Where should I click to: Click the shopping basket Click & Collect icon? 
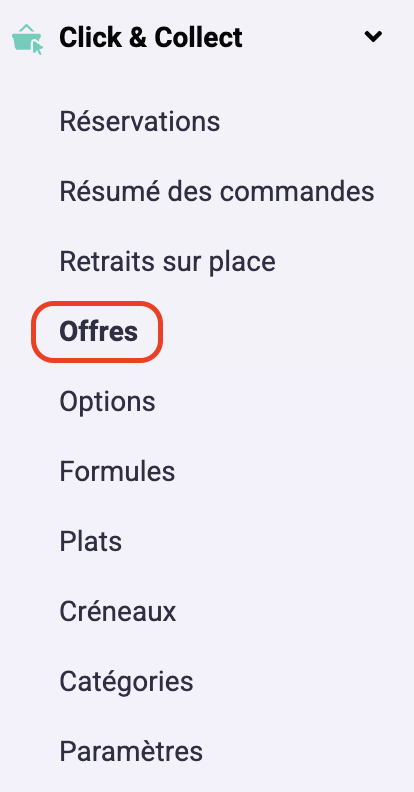click(x=27, y=39)
